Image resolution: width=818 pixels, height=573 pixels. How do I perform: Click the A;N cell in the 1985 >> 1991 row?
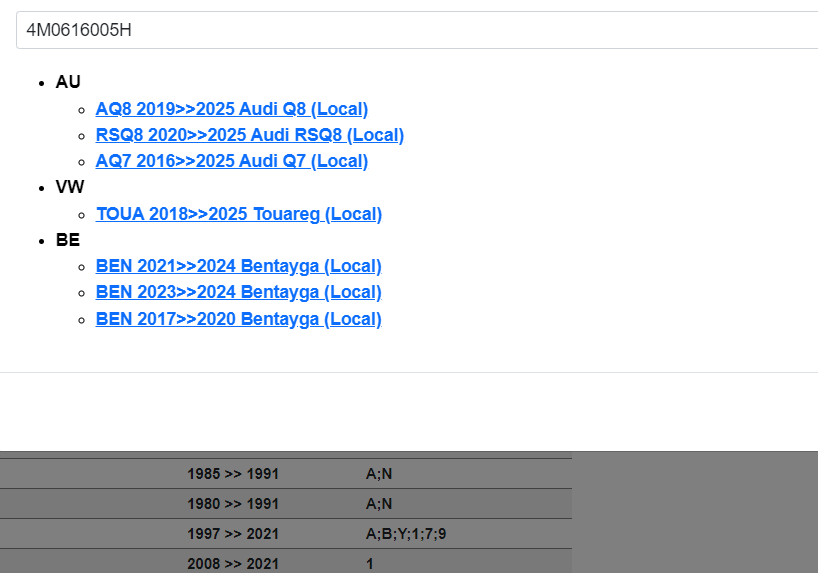[379, 474]
